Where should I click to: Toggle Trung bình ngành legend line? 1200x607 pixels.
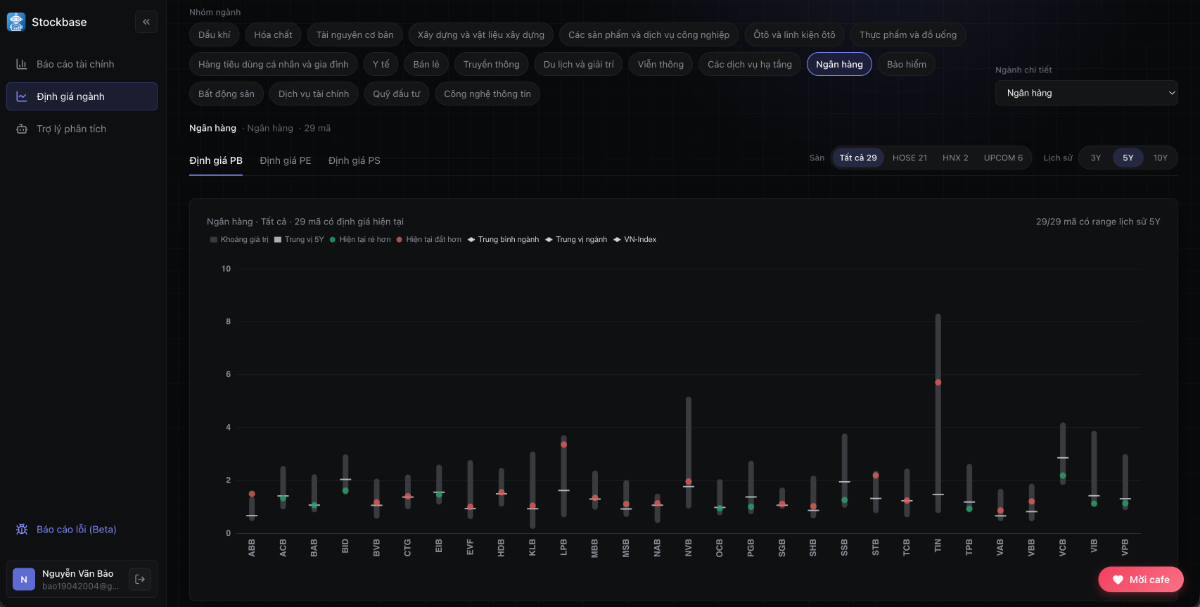504,240
